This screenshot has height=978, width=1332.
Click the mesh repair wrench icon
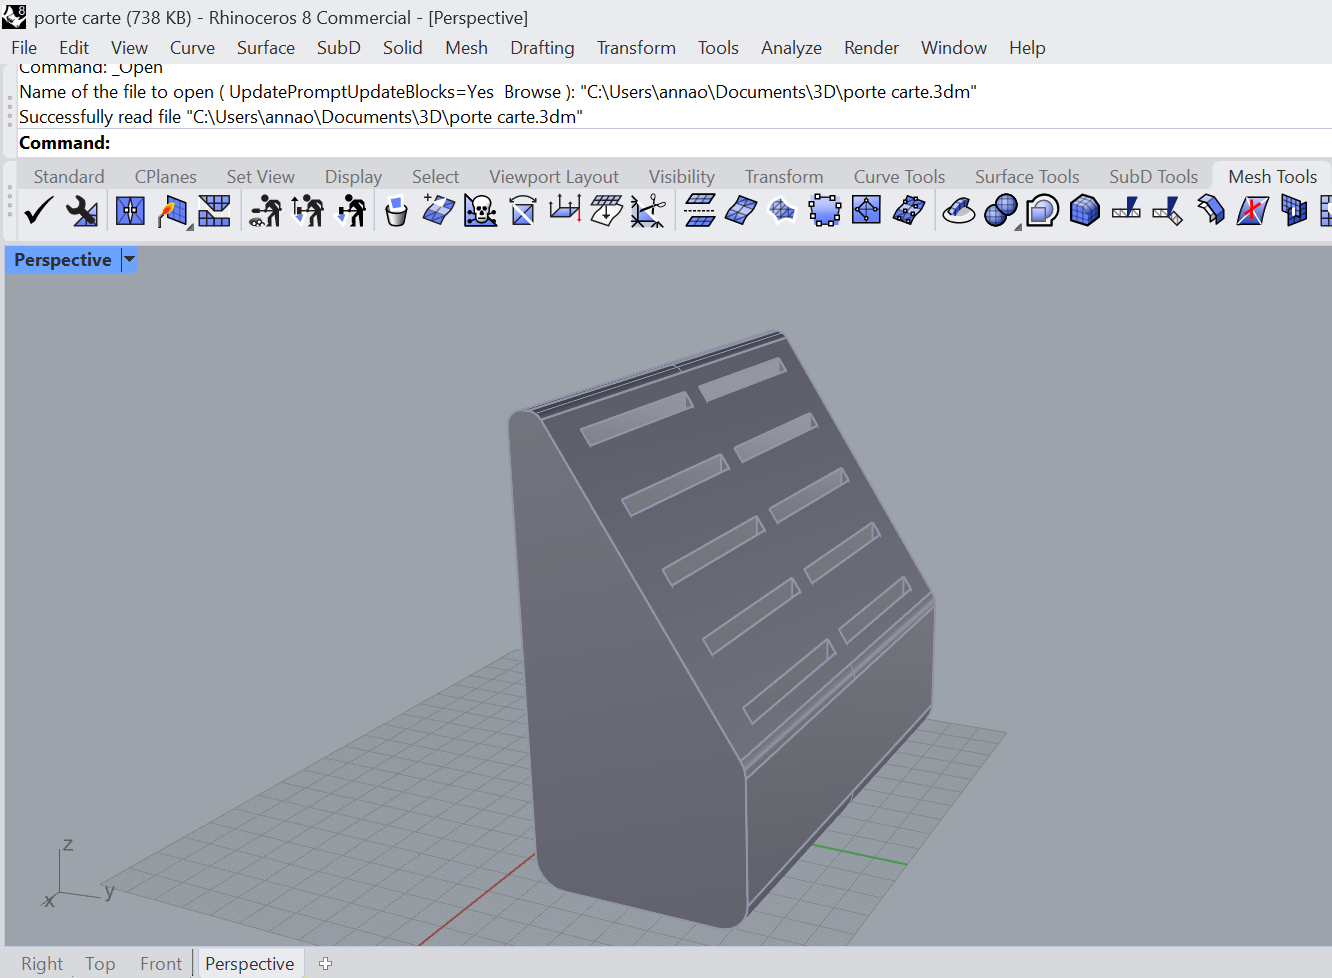[x=81, y=211]
